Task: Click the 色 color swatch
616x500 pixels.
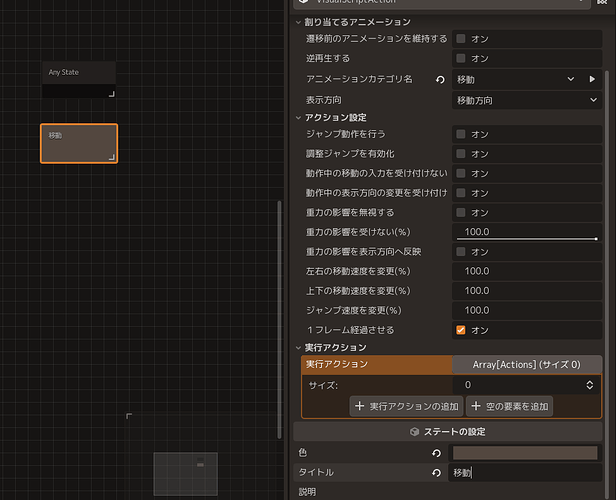Action: pyautogui.click(x=525, y=453)
